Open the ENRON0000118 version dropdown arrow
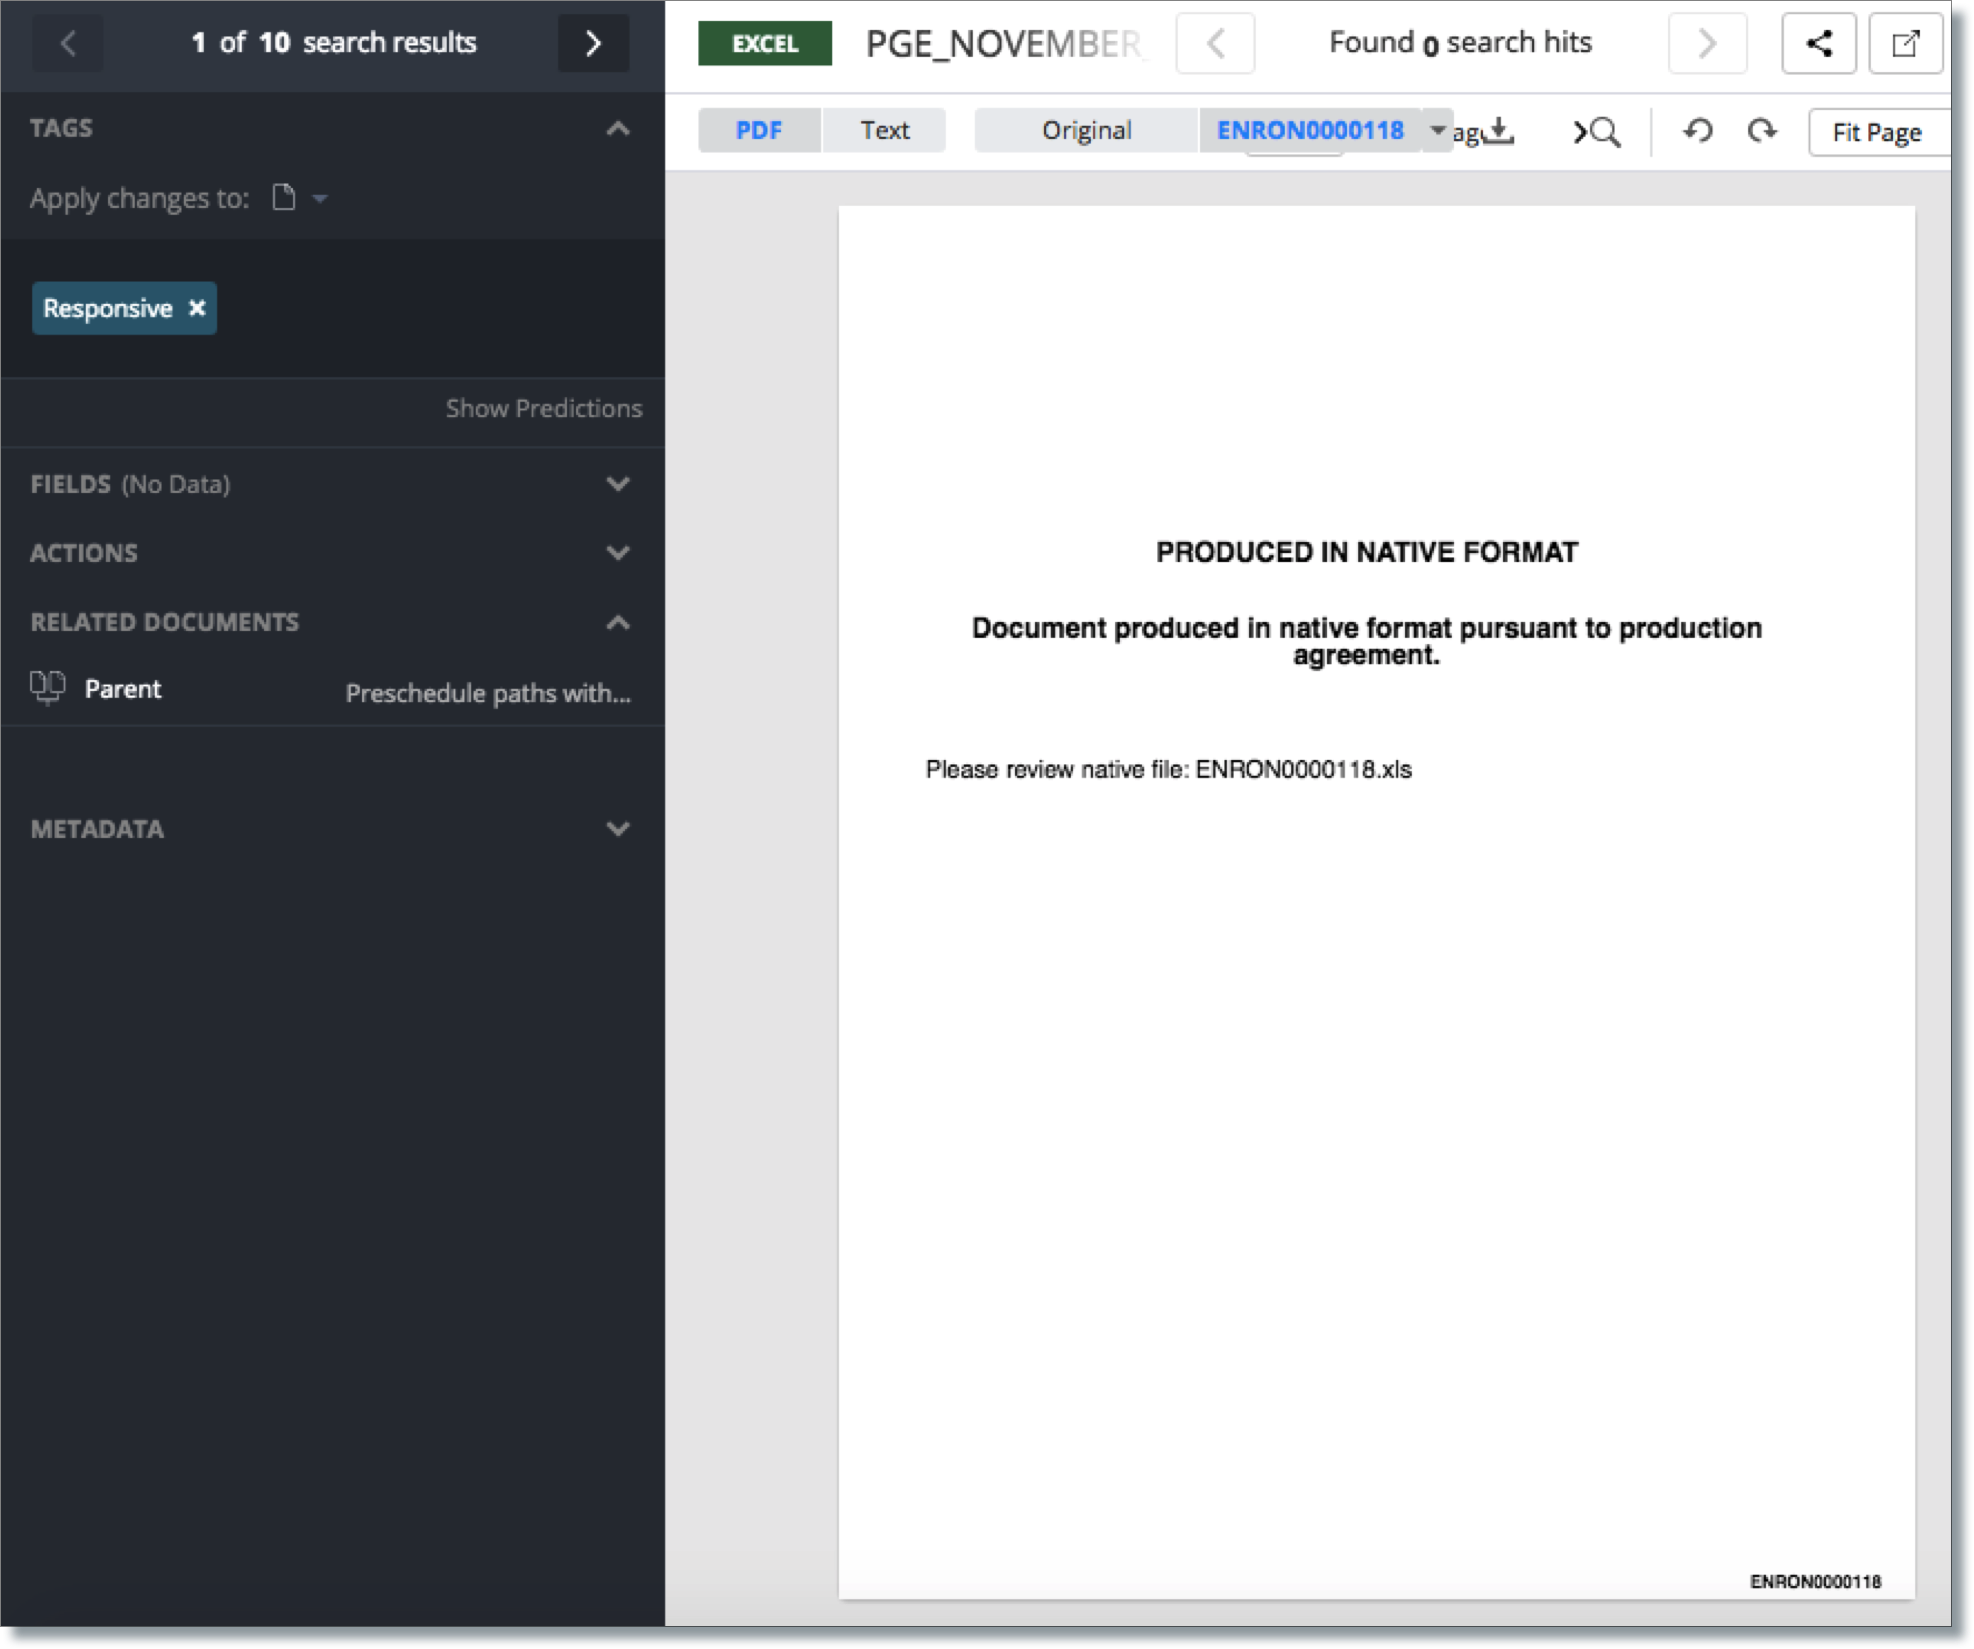Image resolution: width=1974 pixels, height=1649 pixels. (1437, 130)
